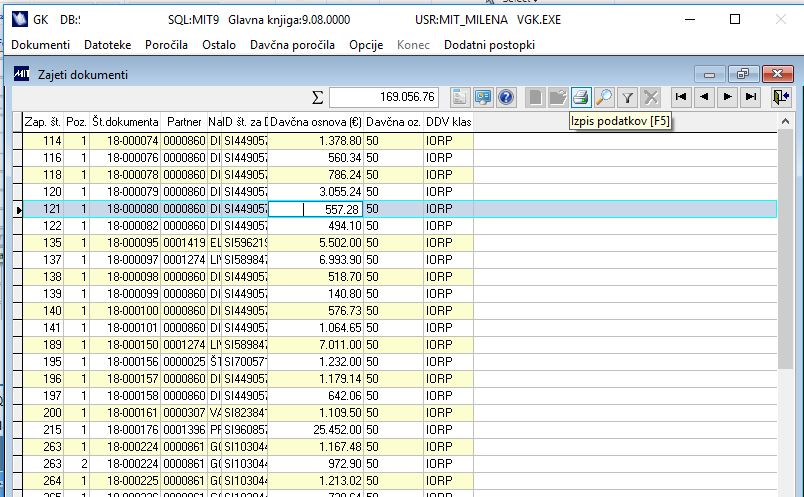
Task: Click the Davčna osnova (€) column header
Action: coord(315,122)
